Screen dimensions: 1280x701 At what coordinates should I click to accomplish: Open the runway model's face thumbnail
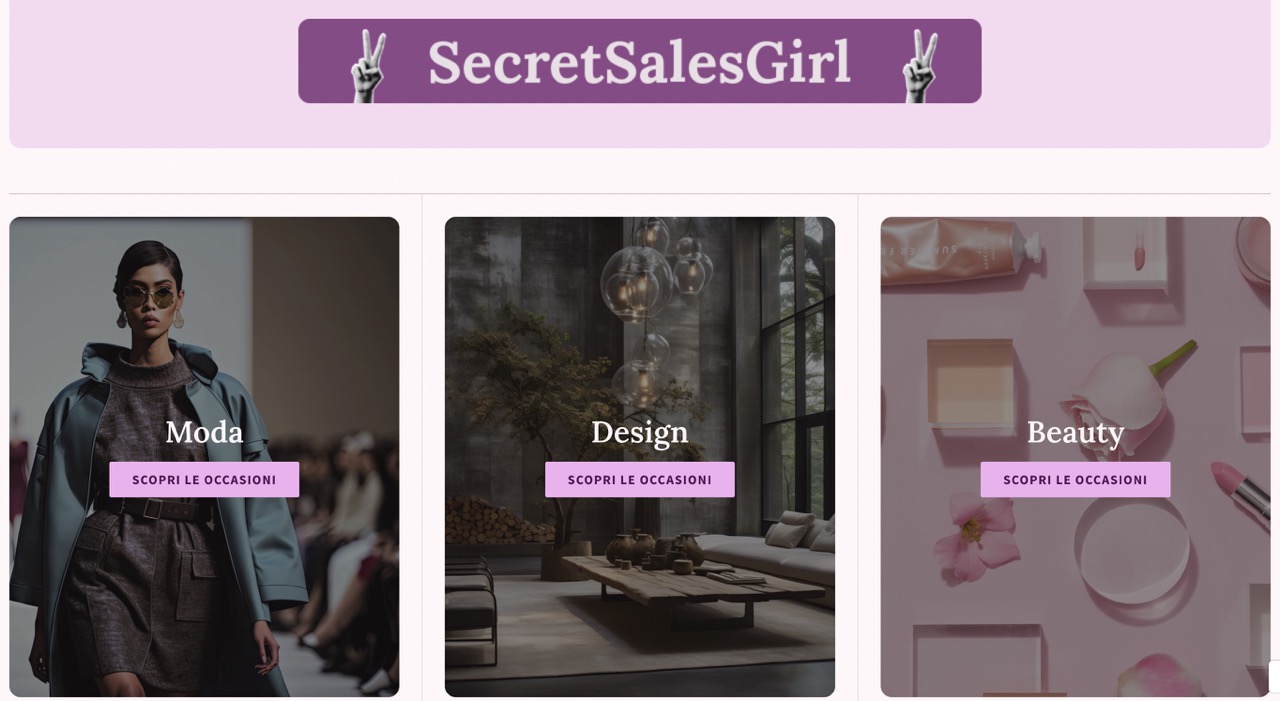click(x=150, y=295)
